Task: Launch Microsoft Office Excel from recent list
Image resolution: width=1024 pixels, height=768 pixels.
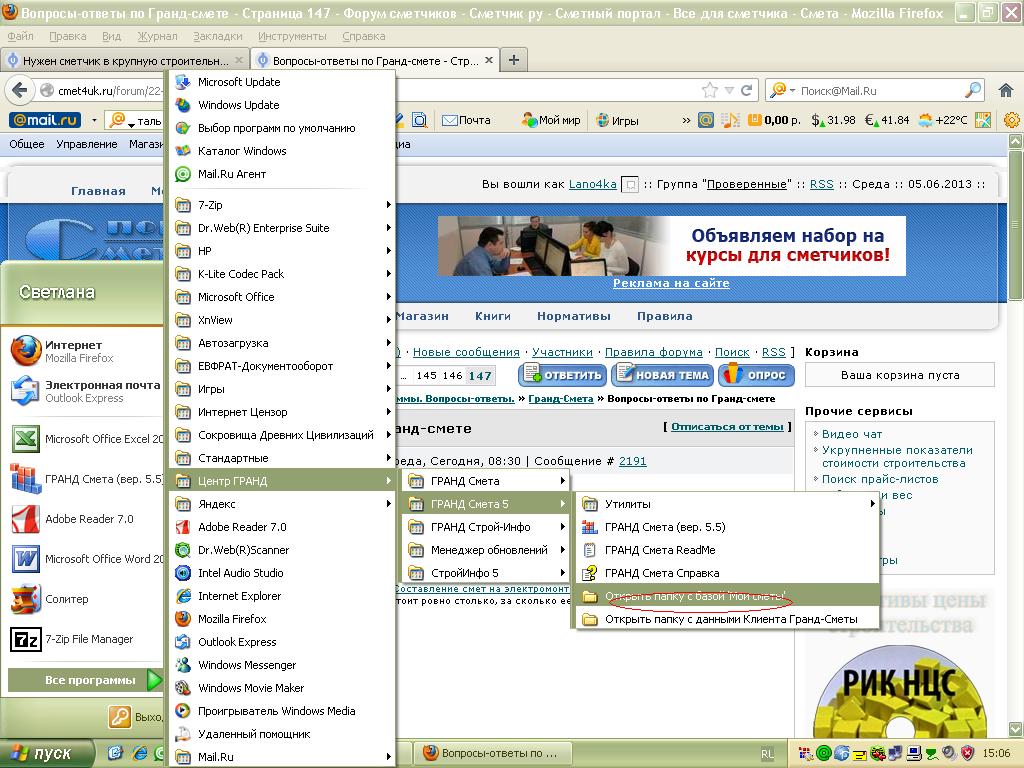Action: [85, 439]
